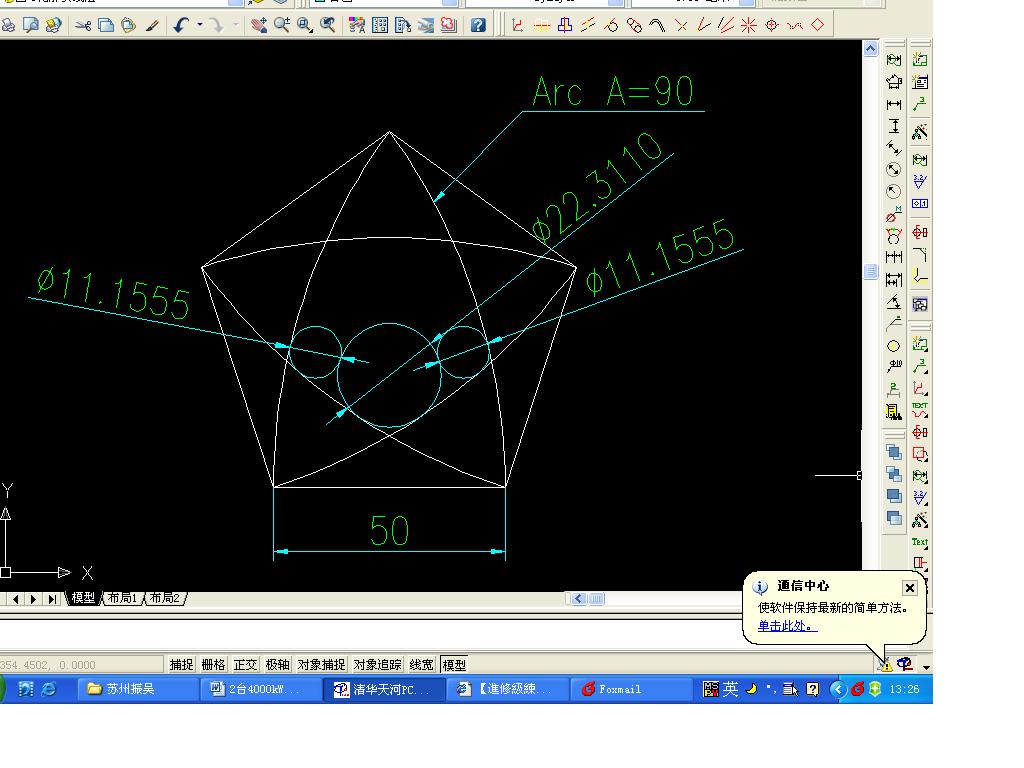This screenshot has width=1024, height=768.
Task: Toggle 正交 ortho mode in the status bar
Action: (x=246, y=664)
